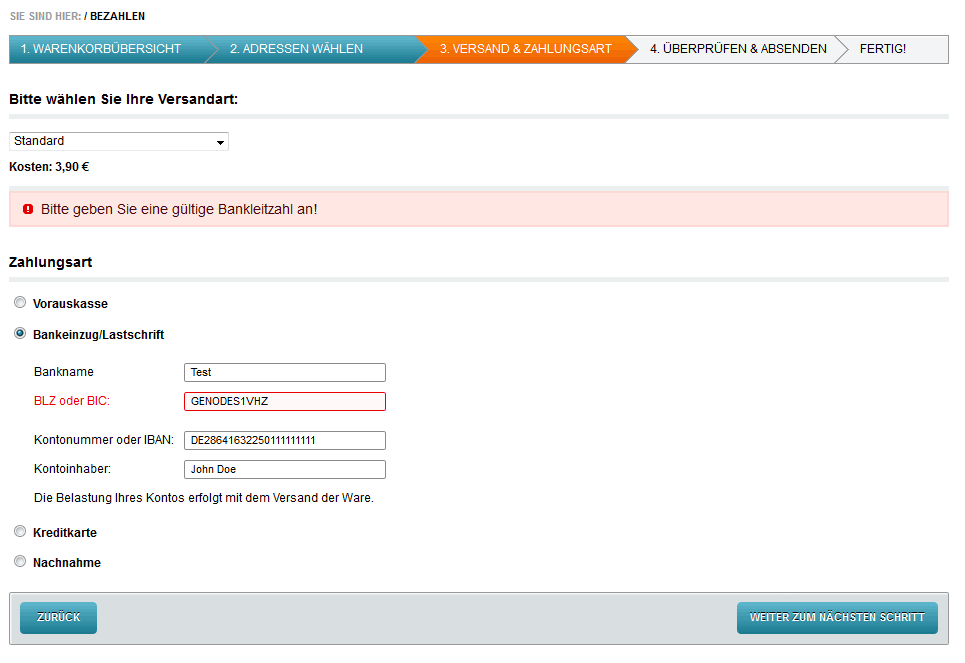
Task: Switch to step 2 Adressen wählen
Action: [x=296, y=49]
